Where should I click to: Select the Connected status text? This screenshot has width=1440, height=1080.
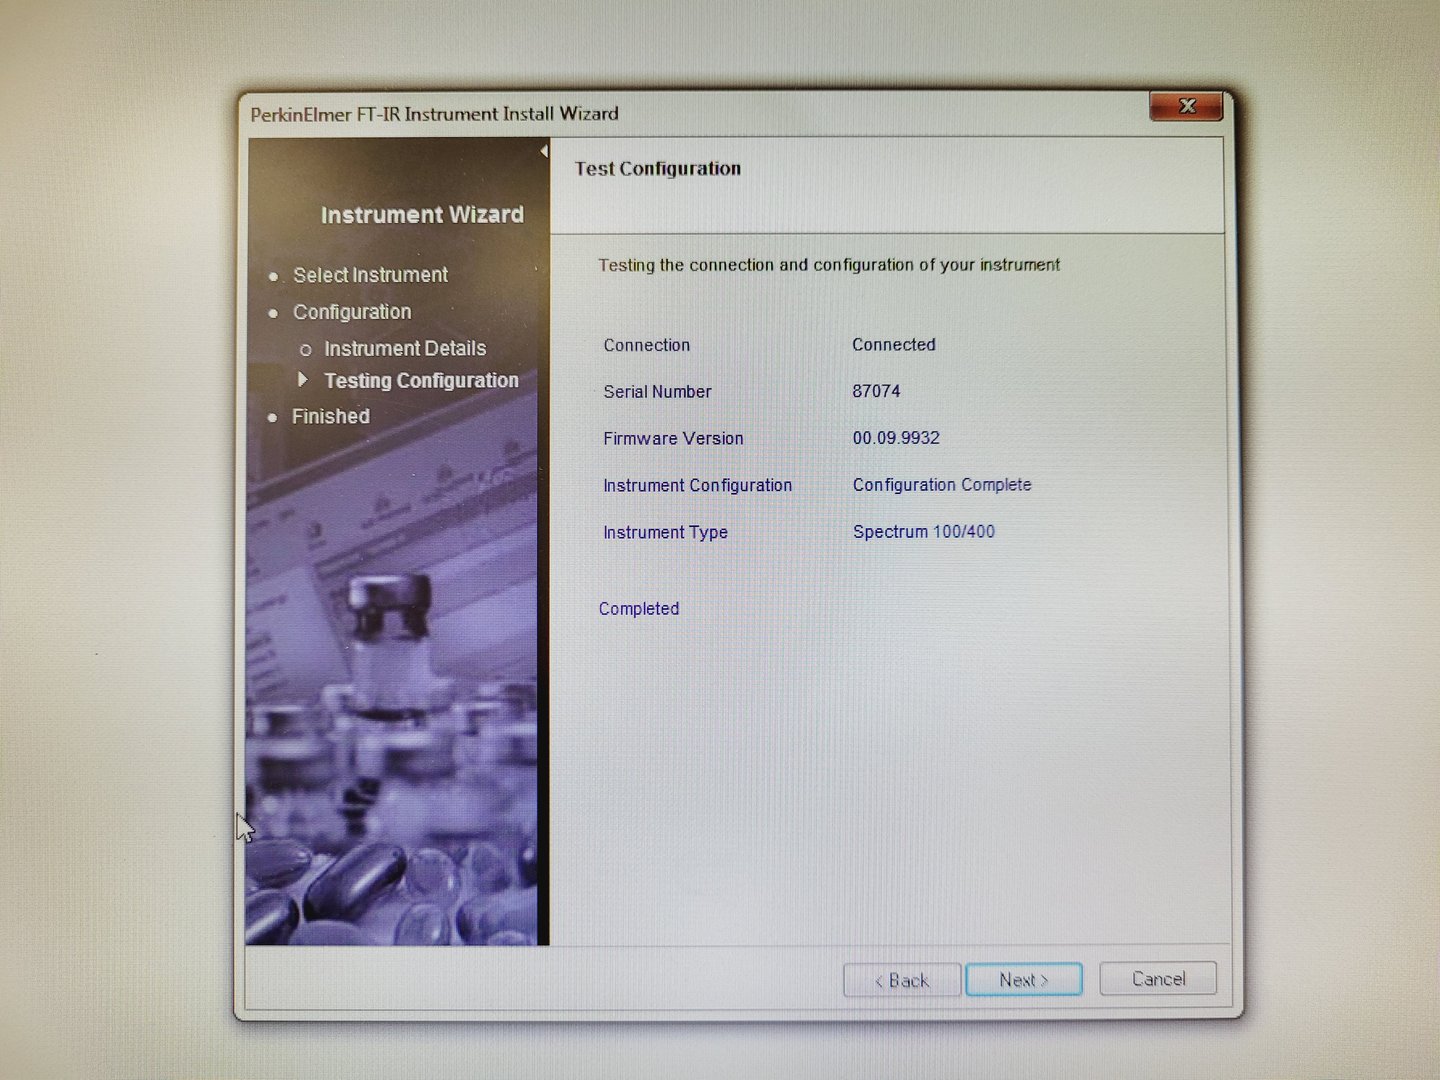pos(894,344)
